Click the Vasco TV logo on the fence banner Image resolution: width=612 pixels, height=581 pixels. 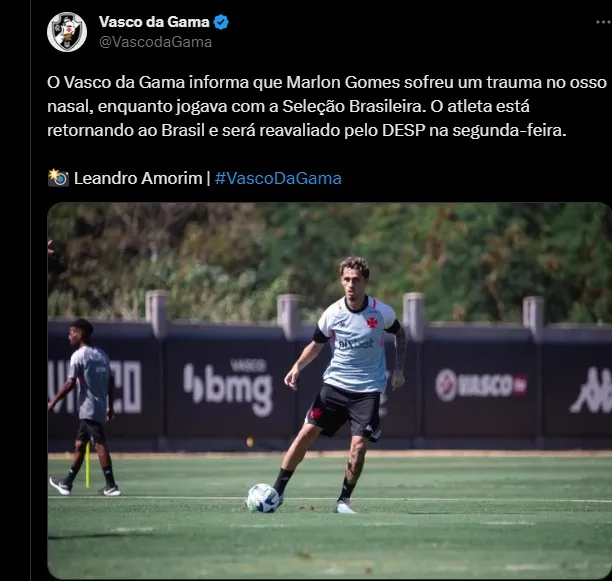pyautogui.click(x=481, y=385)
